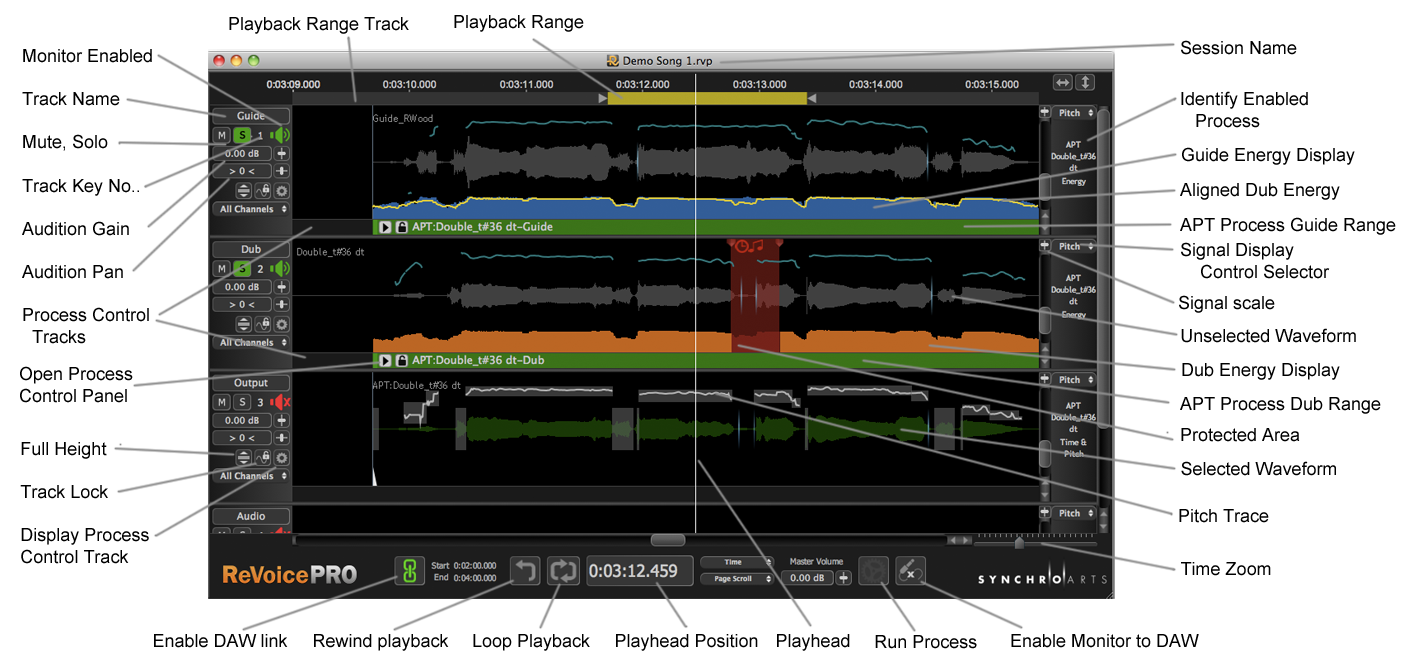The width and height of the screenshot is (1421, 671).
Task: Open the Guide track All Channels dropdown
Action: (x=251, y=209)
